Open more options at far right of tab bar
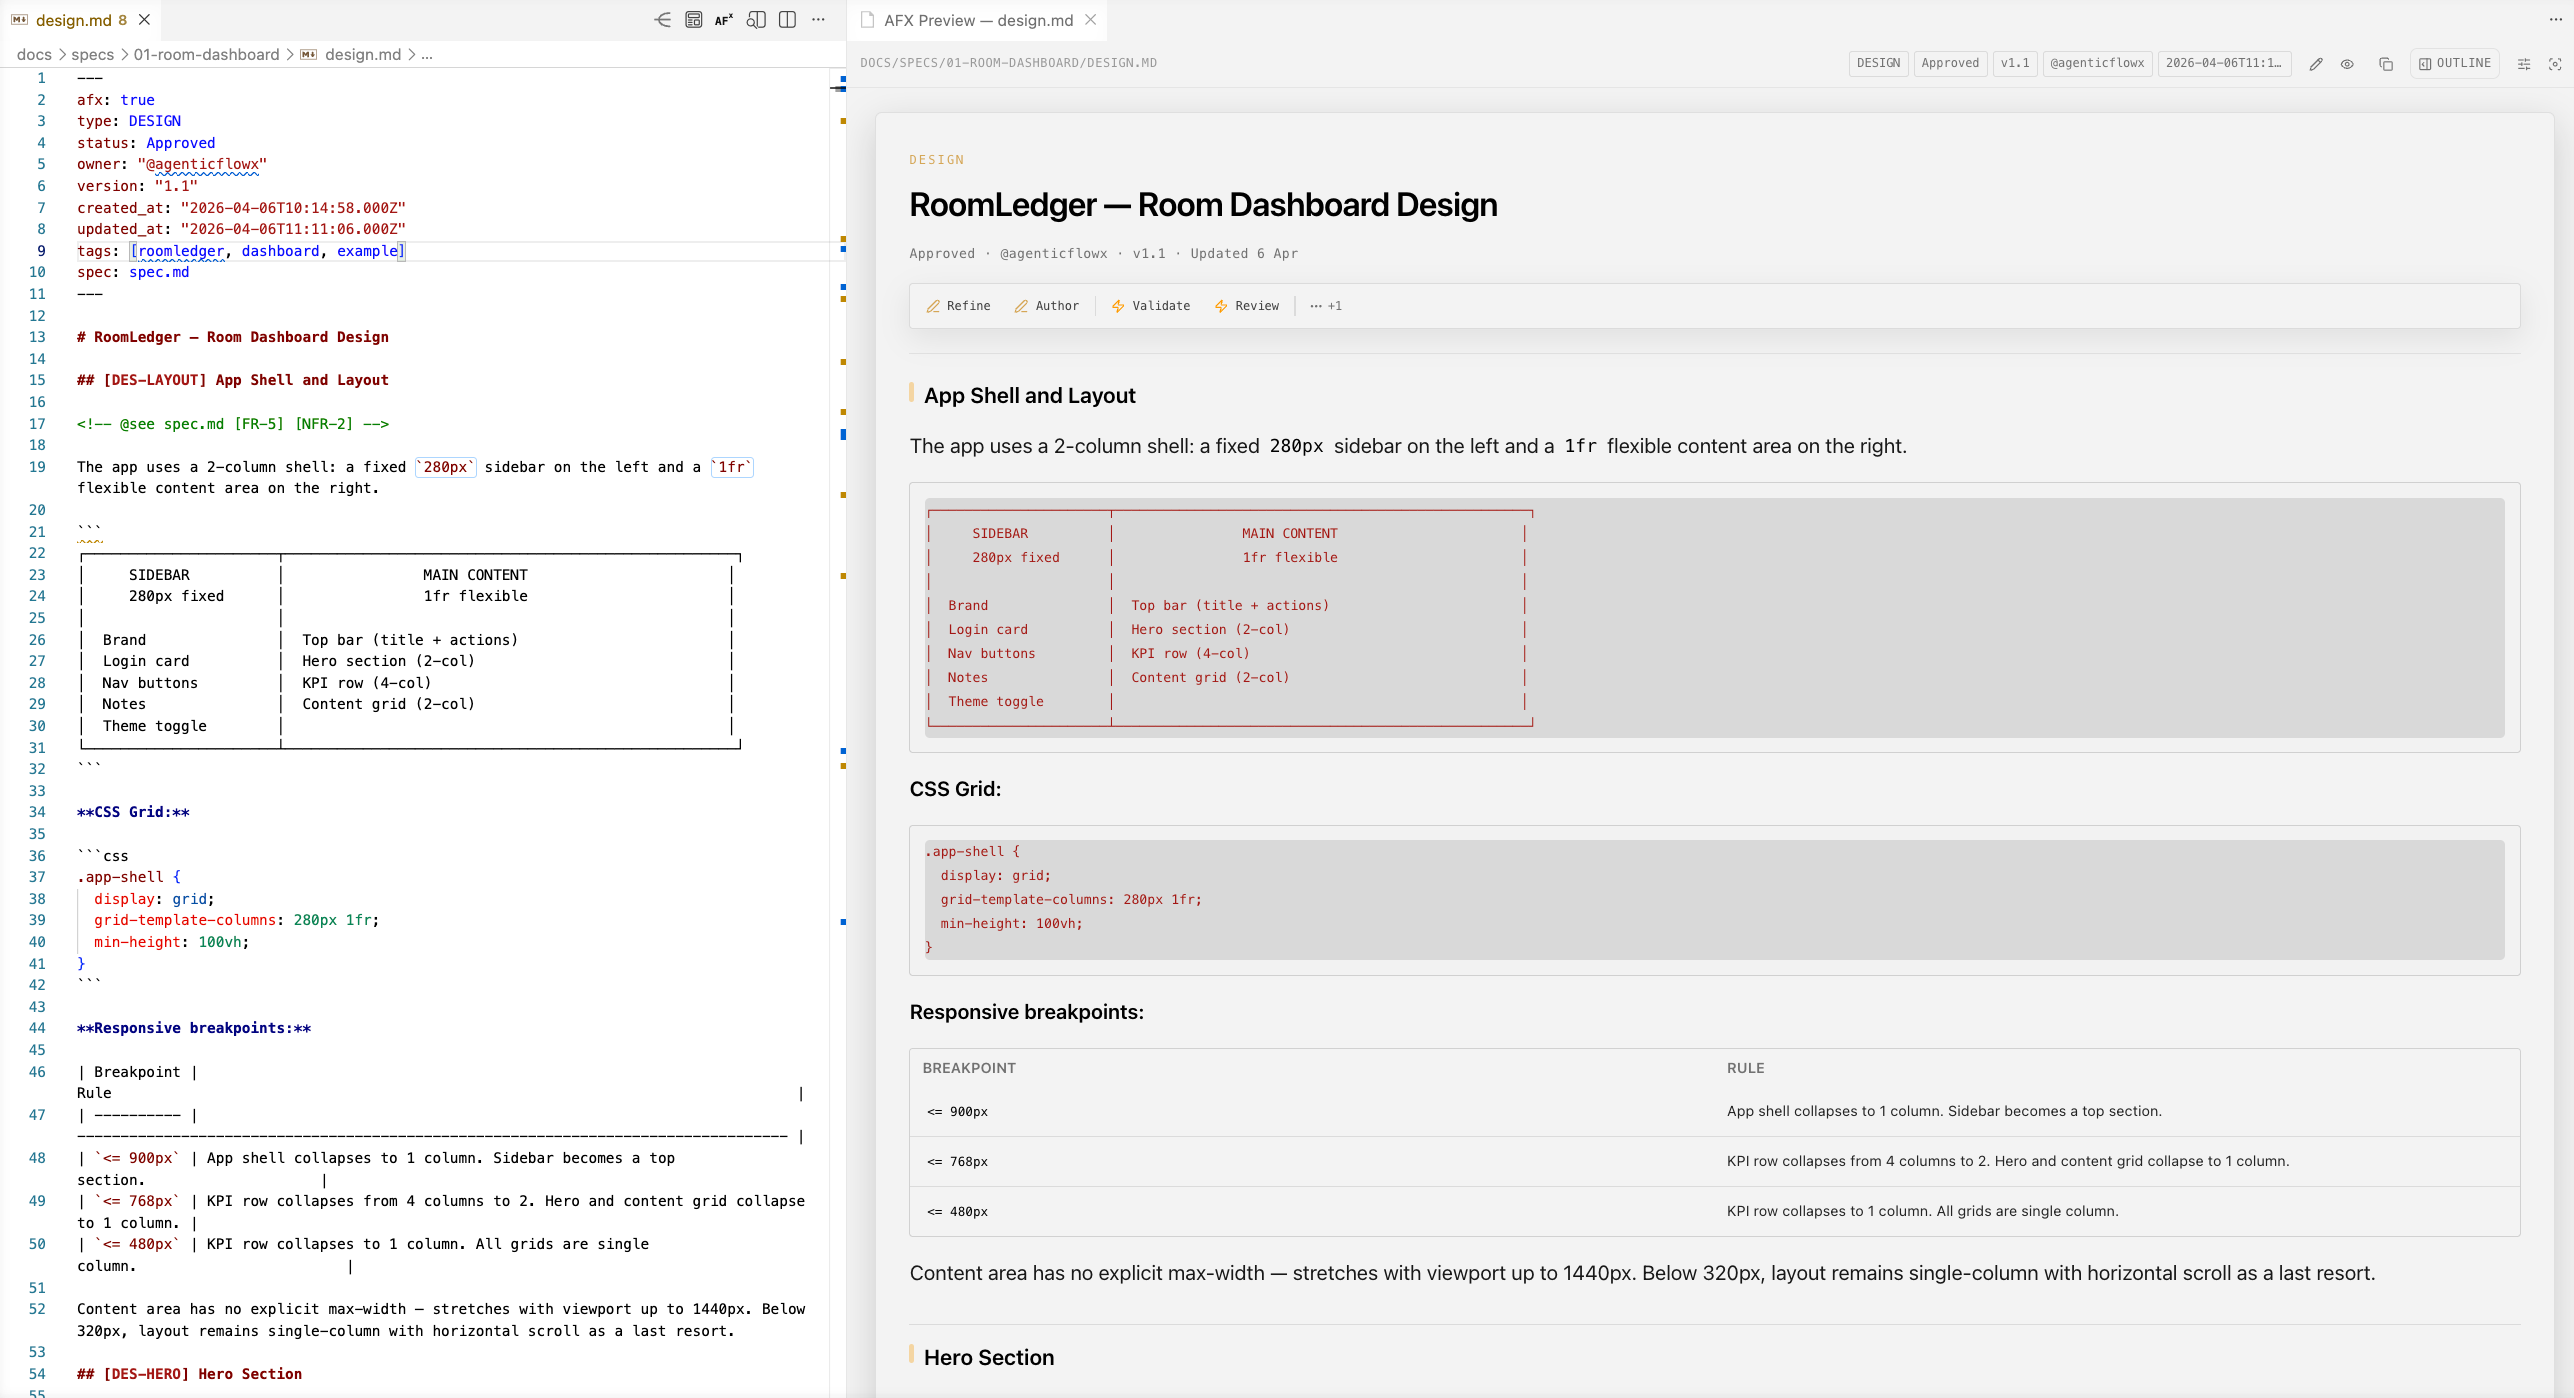The image size is (2574, 1398). [2555, 20]
